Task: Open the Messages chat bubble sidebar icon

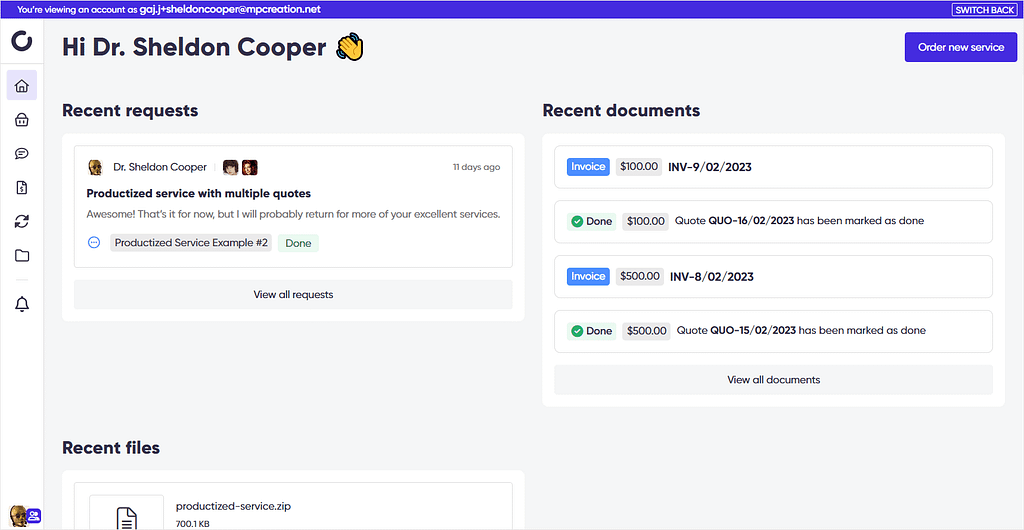Action: pos(22,153)
